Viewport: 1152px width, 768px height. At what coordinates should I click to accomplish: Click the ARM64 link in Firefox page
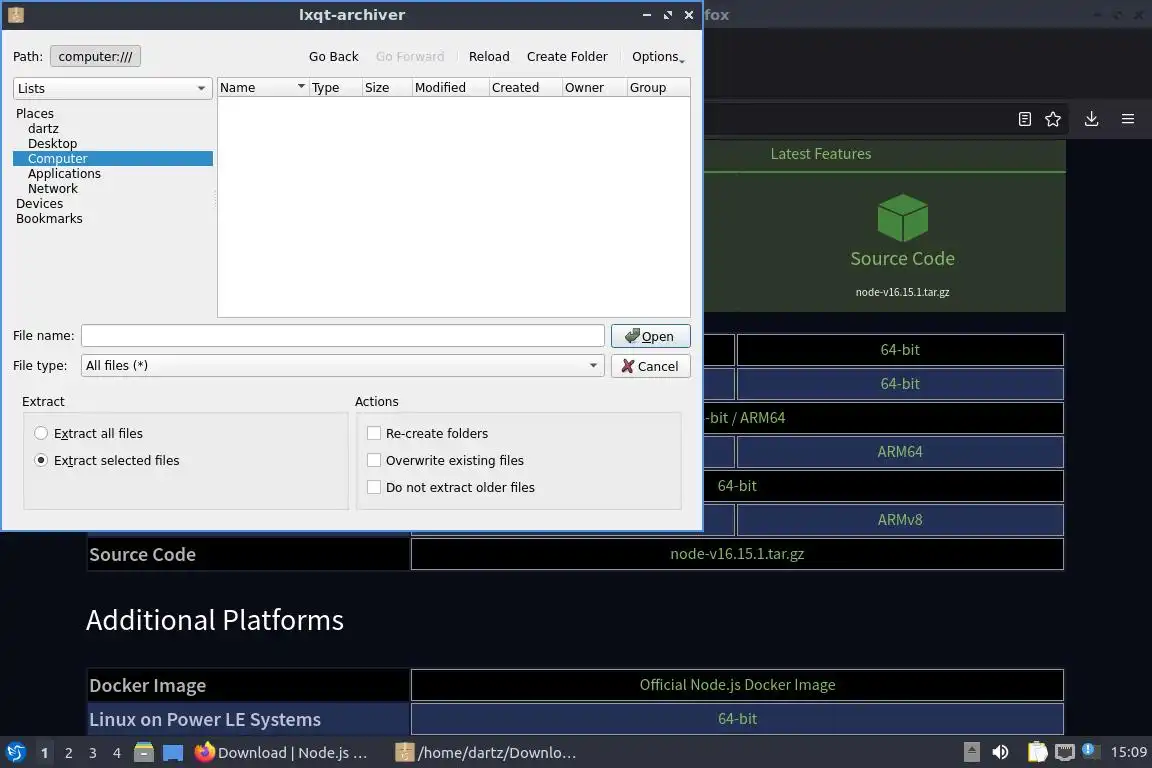(899, 452)
